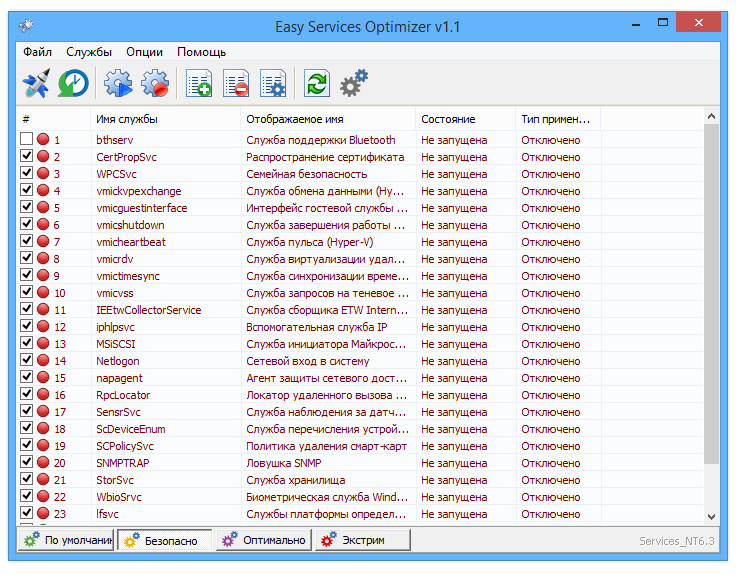
Task: Select the WbioSrvc service name
Action: click(x=119, y=497)
